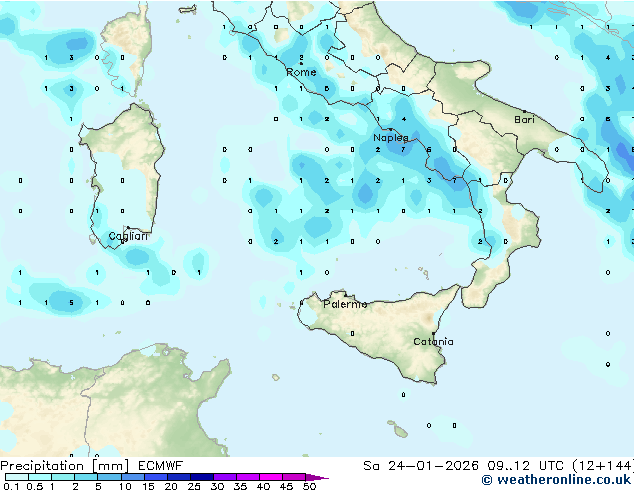Click the Catania city label
The width and height of the screenshot is (634, 490).
point(433,342)
